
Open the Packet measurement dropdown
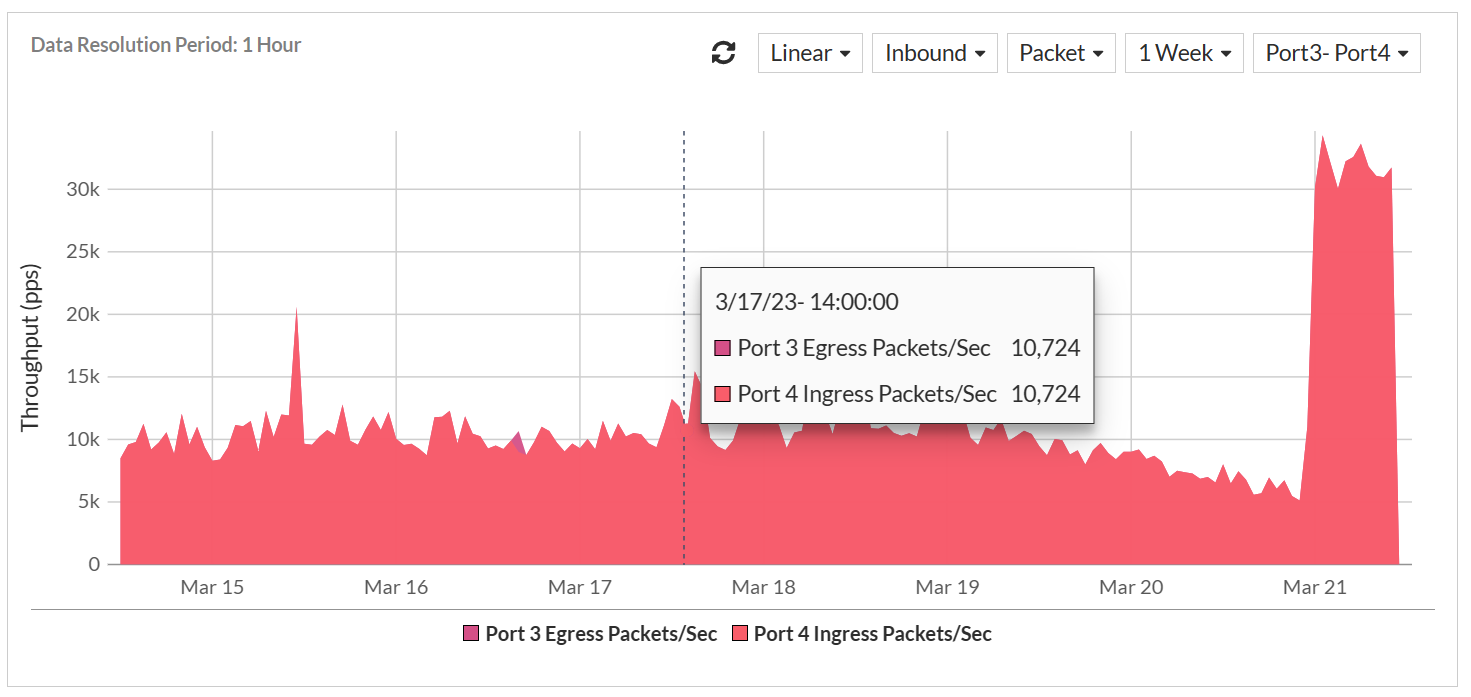(x=1061, y=52)
